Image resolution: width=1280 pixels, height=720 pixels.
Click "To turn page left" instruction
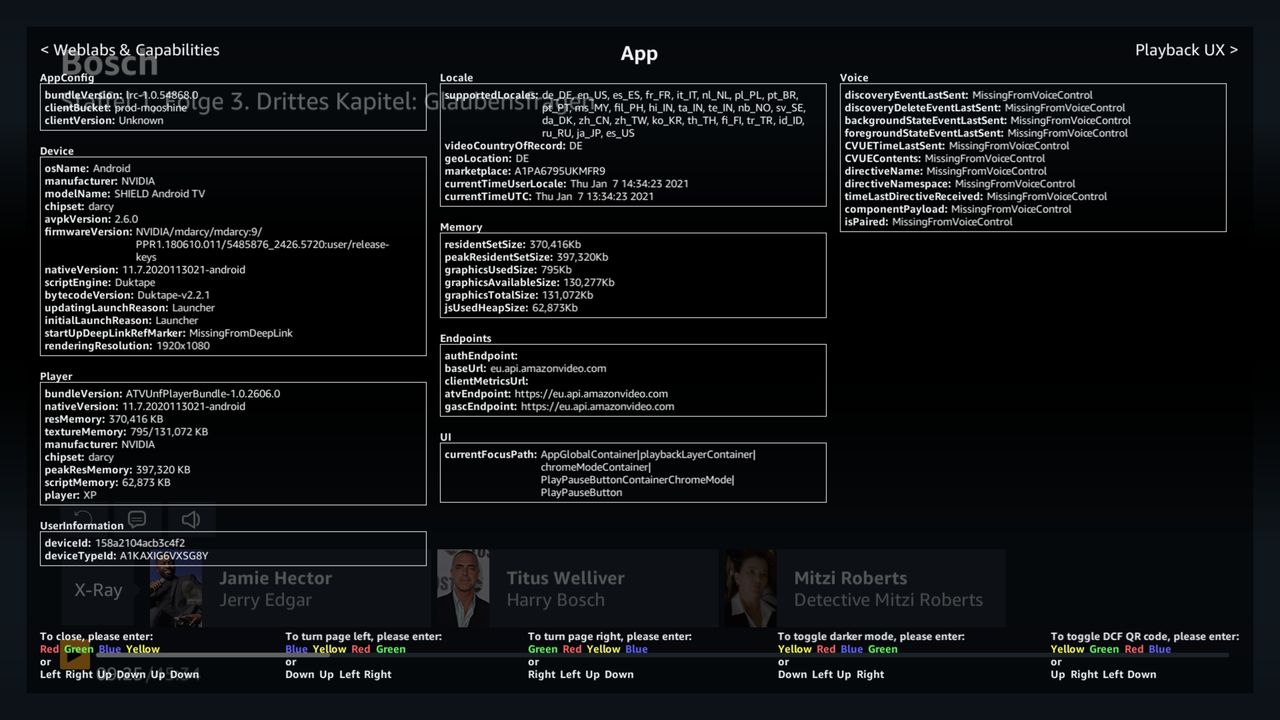(x=363, y=637)
